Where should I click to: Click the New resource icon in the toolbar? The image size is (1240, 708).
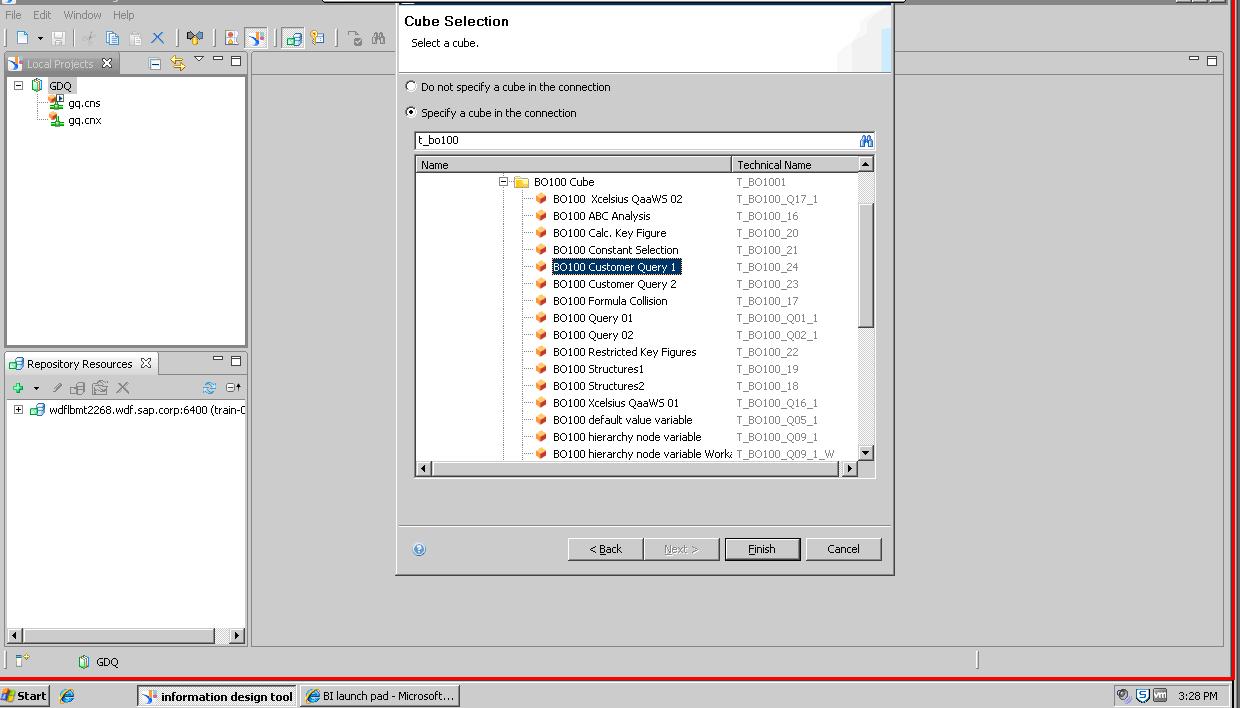pyautogui.click(x=22, y=38)
